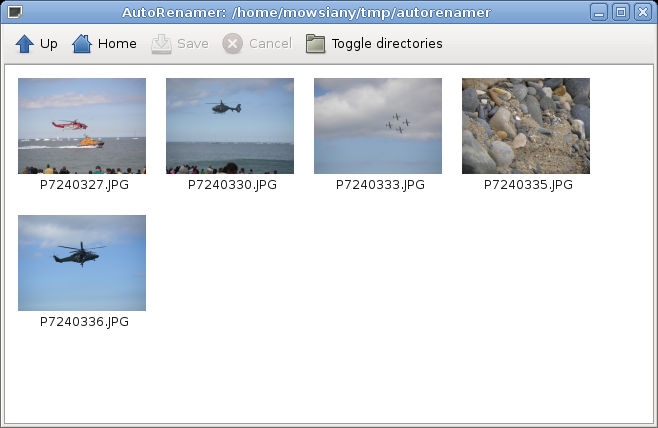The image size is (658, 428).
Task: Go to Home directory label
Action: (117, 44)
